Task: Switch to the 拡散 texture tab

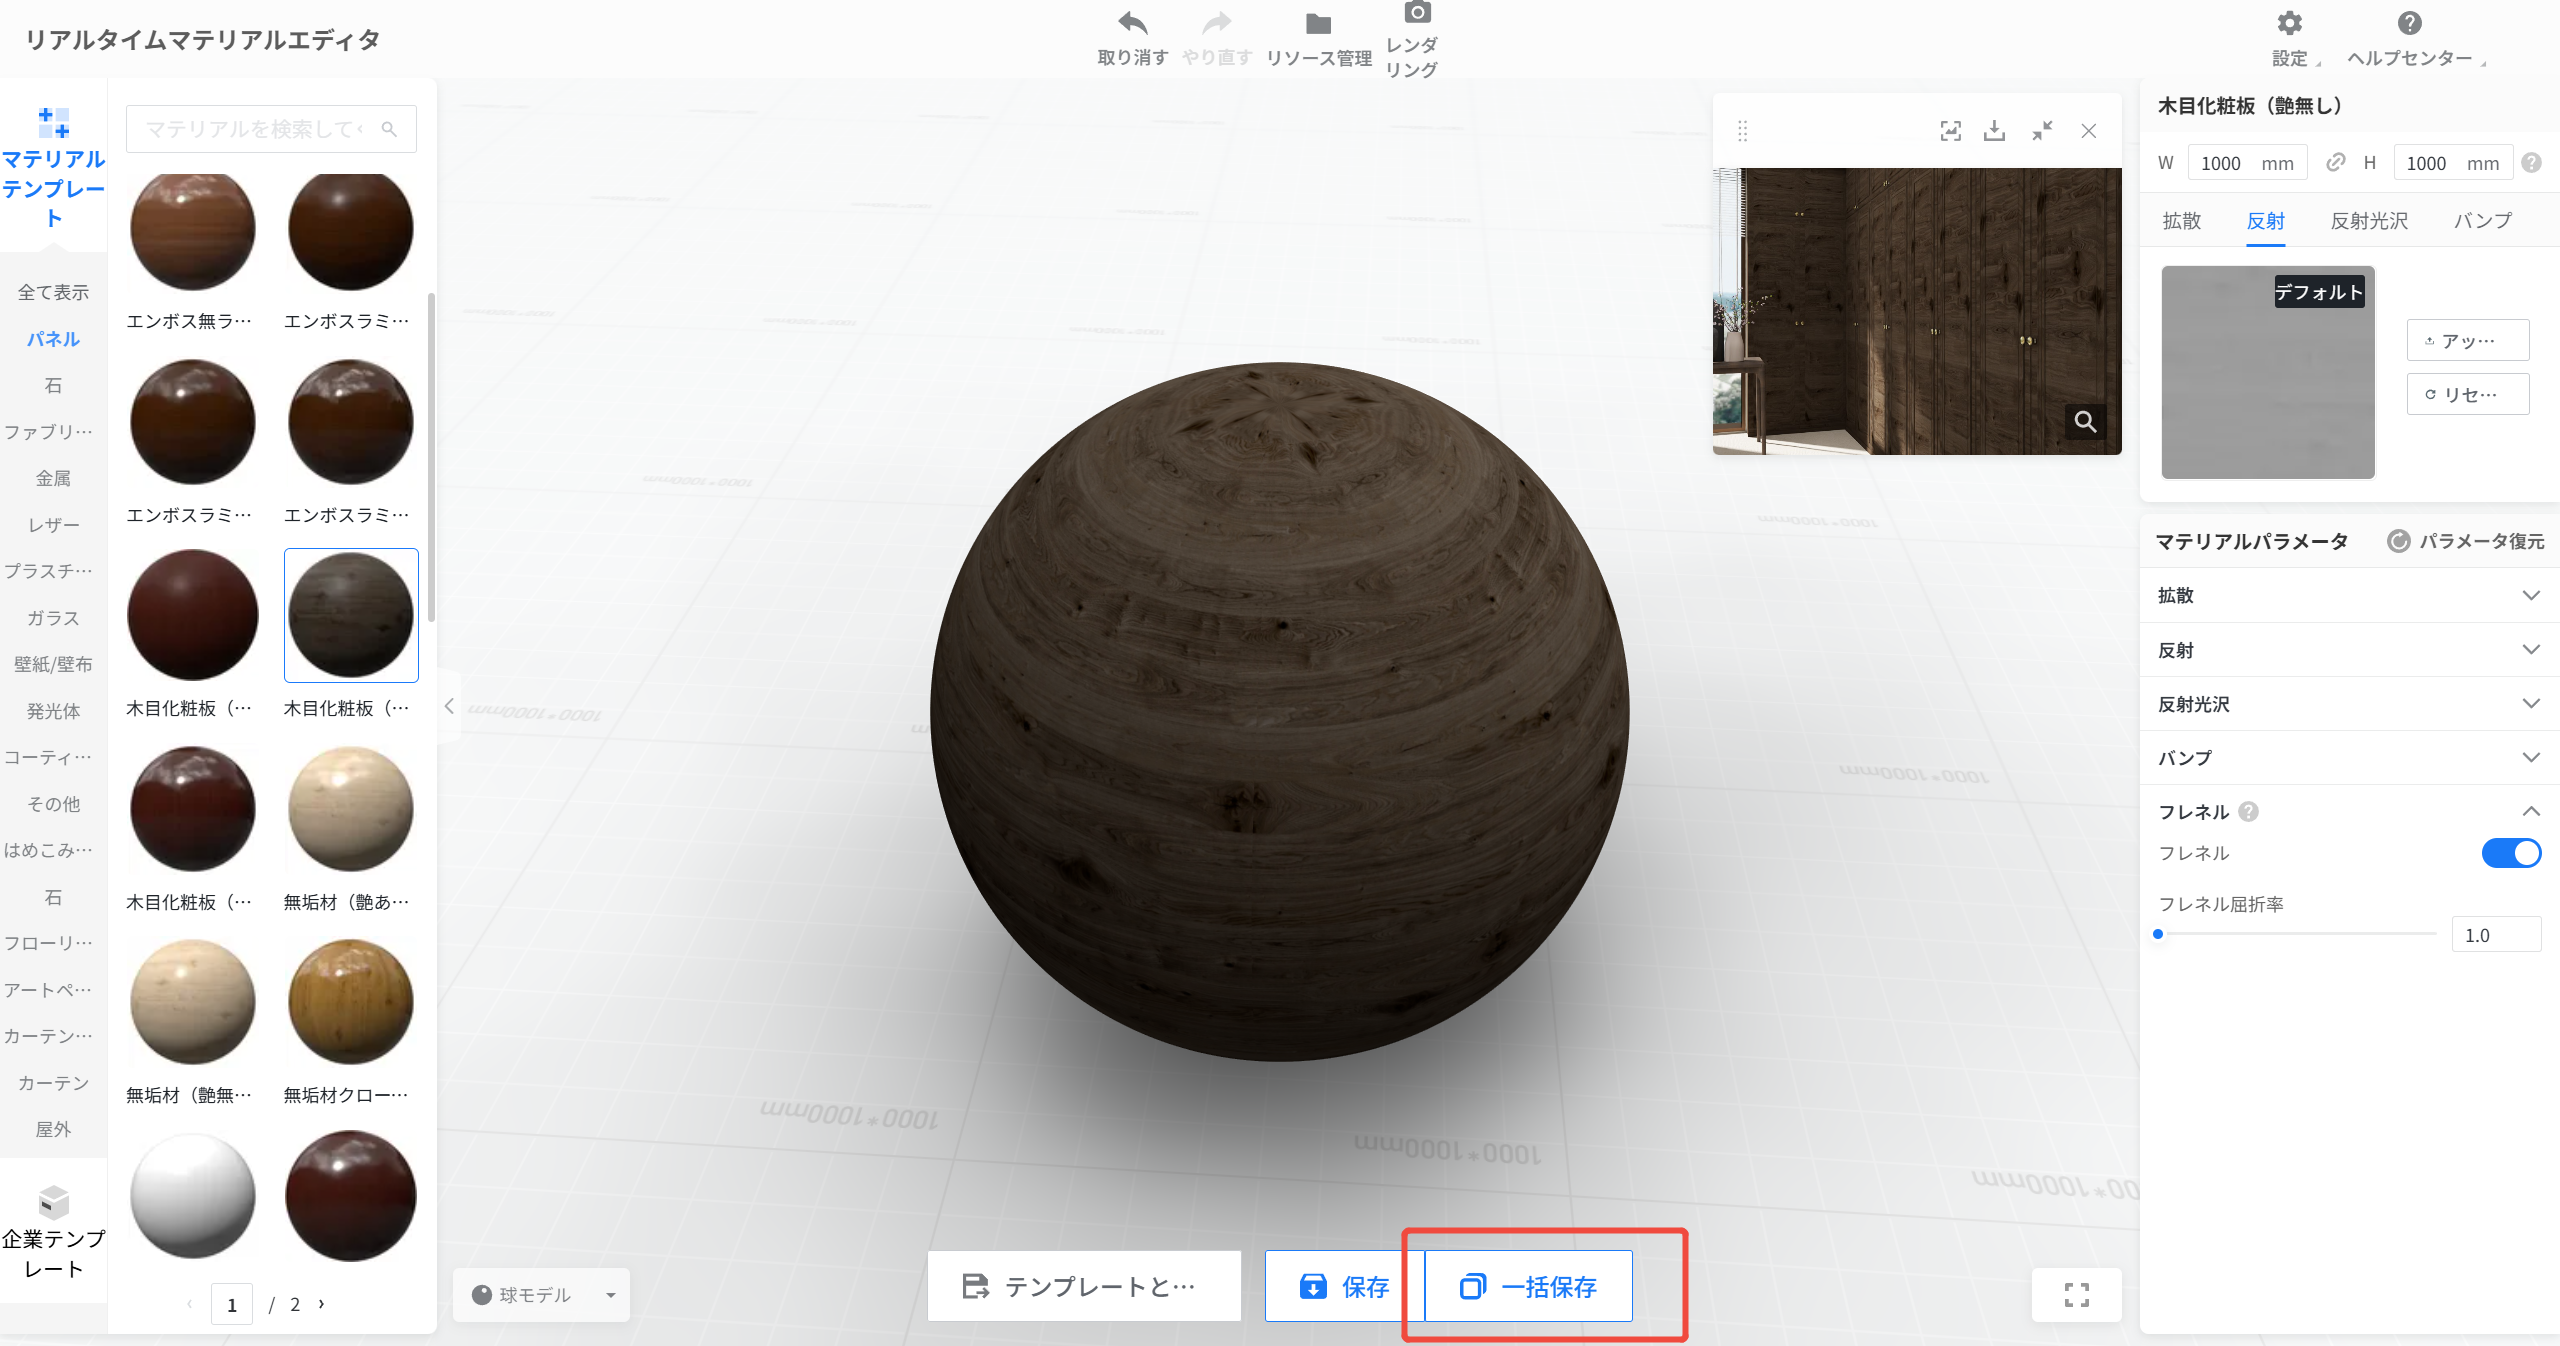Action: pyautogui.click(x=2182, y=221)
